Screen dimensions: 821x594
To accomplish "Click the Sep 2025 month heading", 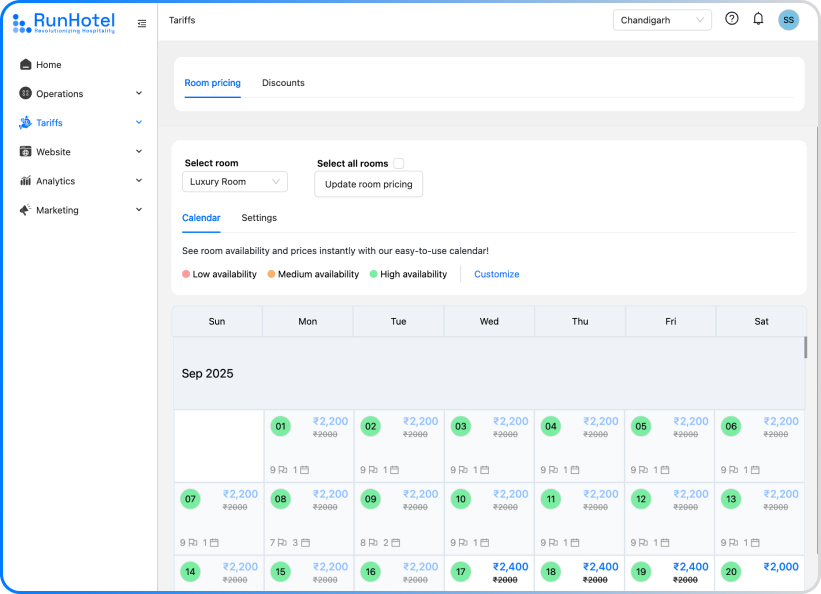I will click(207, 373).
